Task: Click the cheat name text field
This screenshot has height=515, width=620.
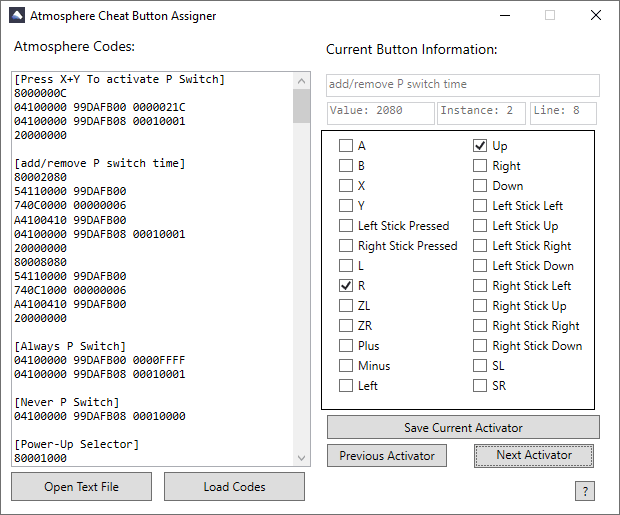Action: [x=462, y=85]
